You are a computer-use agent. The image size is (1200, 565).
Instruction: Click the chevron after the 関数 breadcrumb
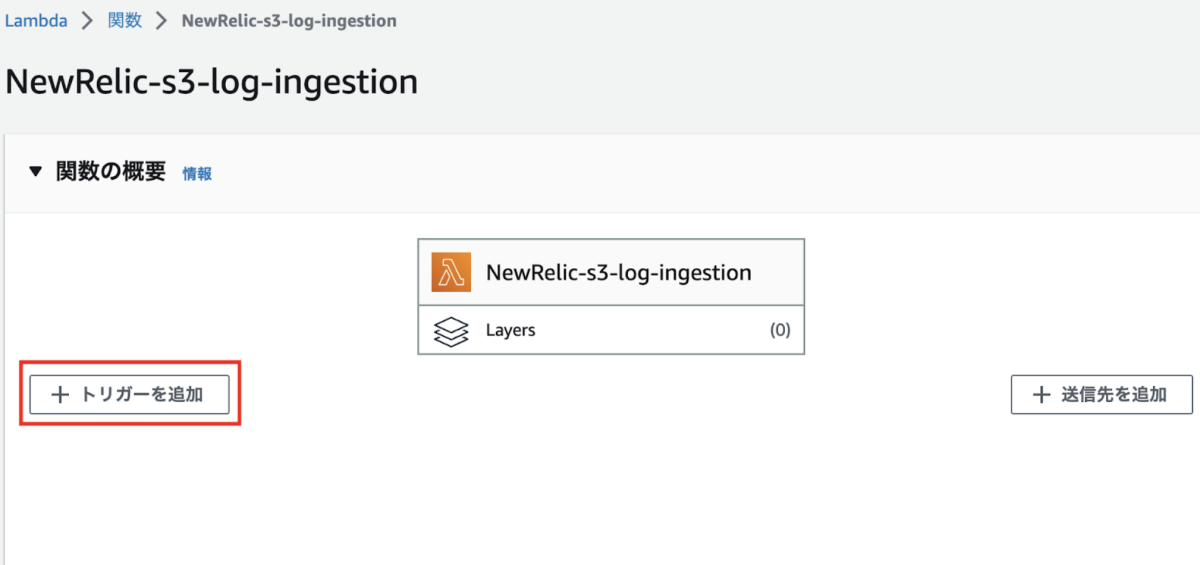(162, 21)
